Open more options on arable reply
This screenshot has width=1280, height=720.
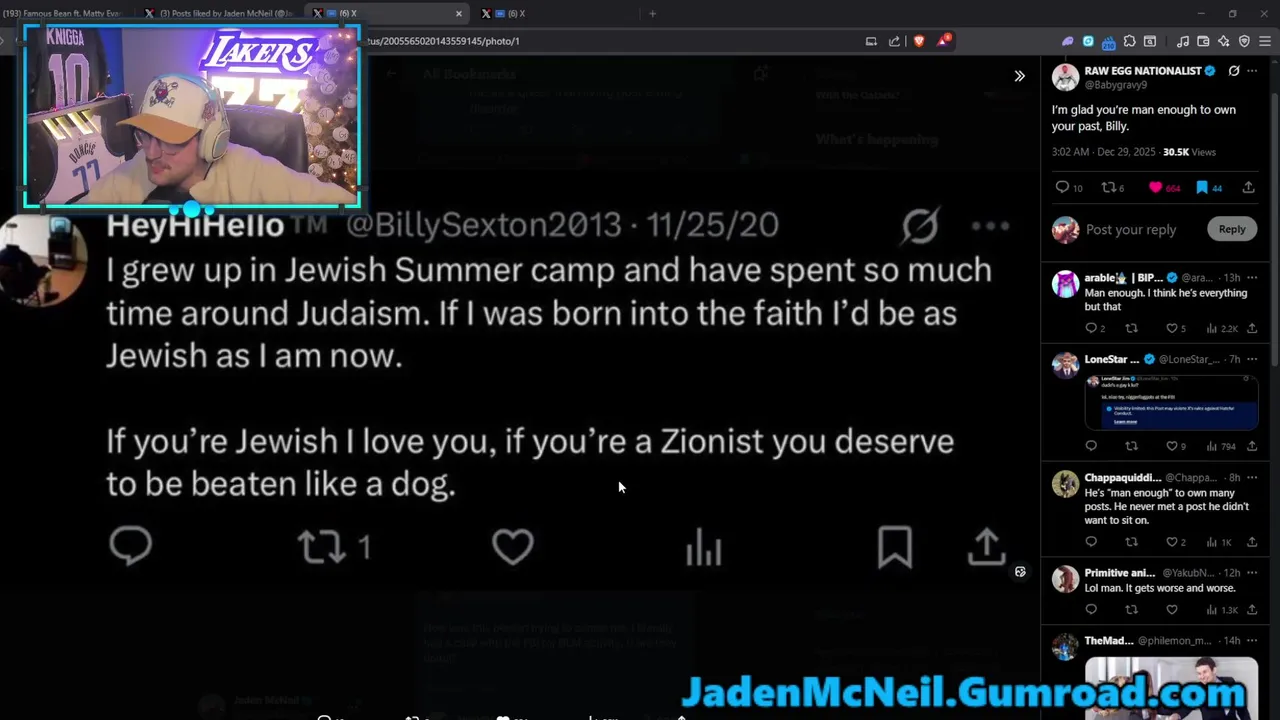coord(1251,277)
